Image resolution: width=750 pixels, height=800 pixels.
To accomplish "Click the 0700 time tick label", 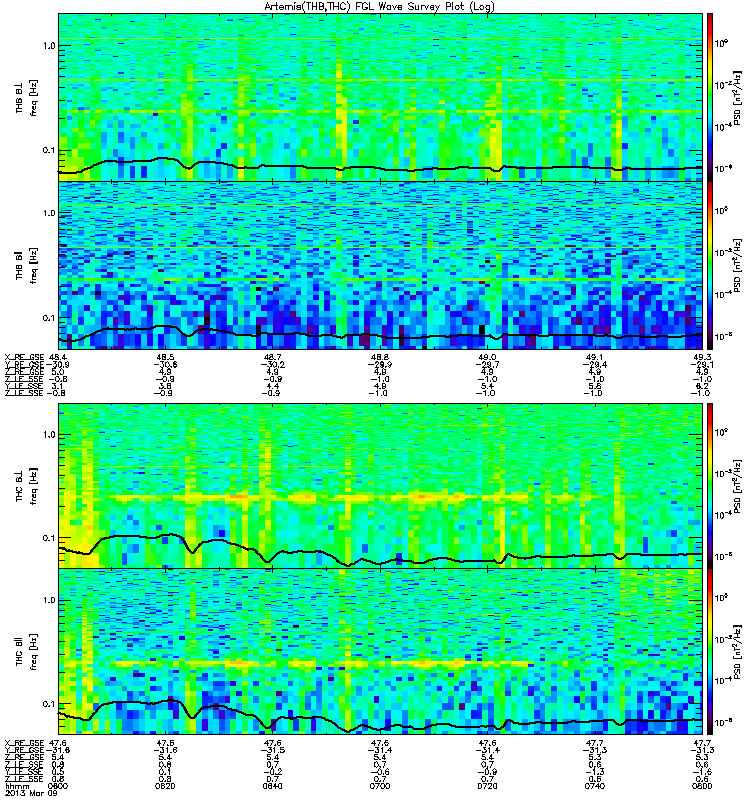I will [380, 786].
